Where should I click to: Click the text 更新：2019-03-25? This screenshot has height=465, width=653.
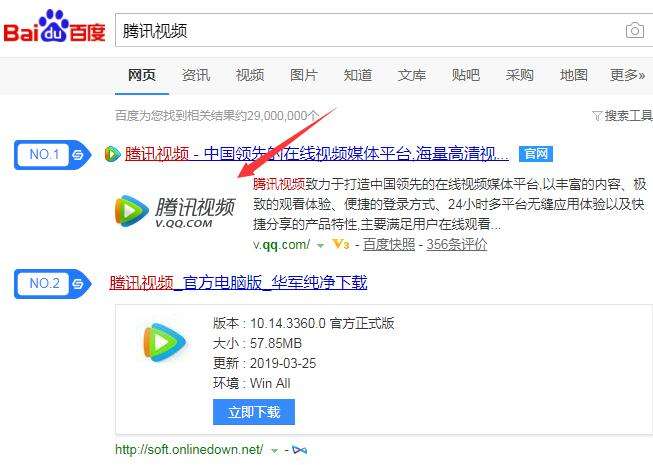click(264, 363)
